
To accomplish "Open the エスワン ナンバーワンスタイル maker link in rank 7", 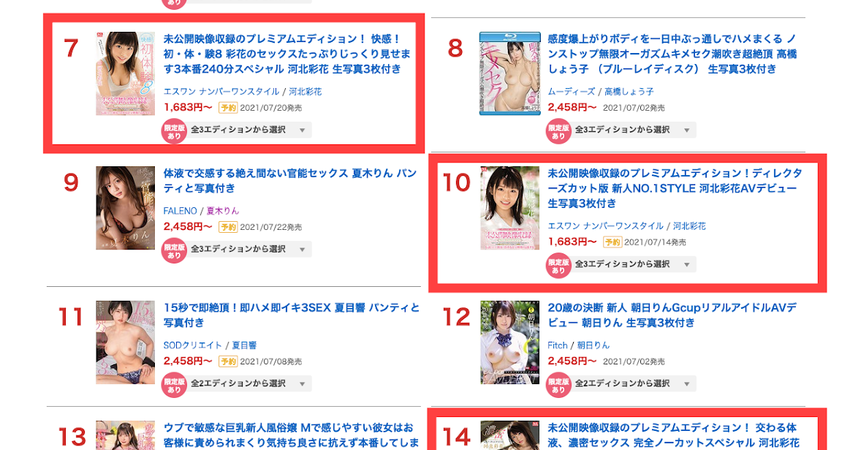I will 221,92.
